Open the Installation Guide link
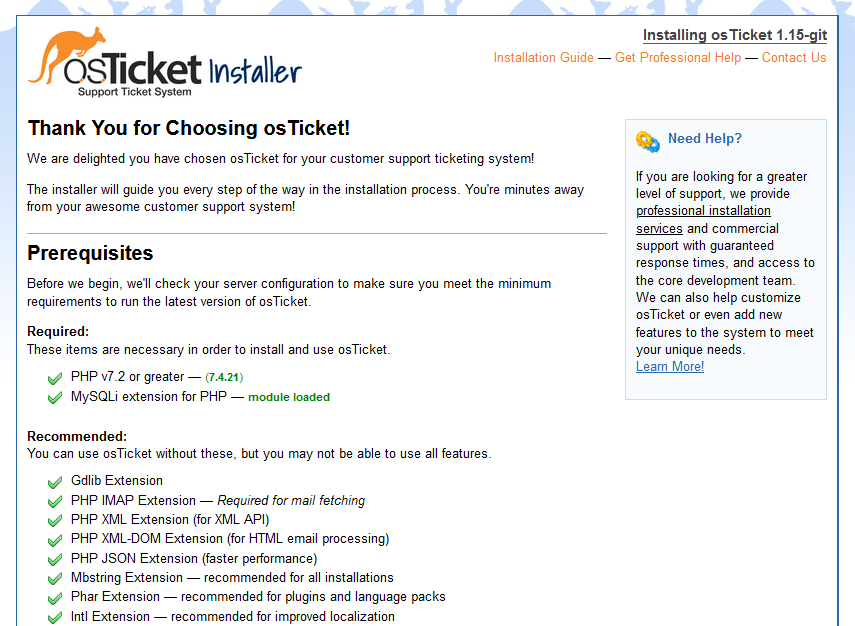 click(x=543, y=58)
